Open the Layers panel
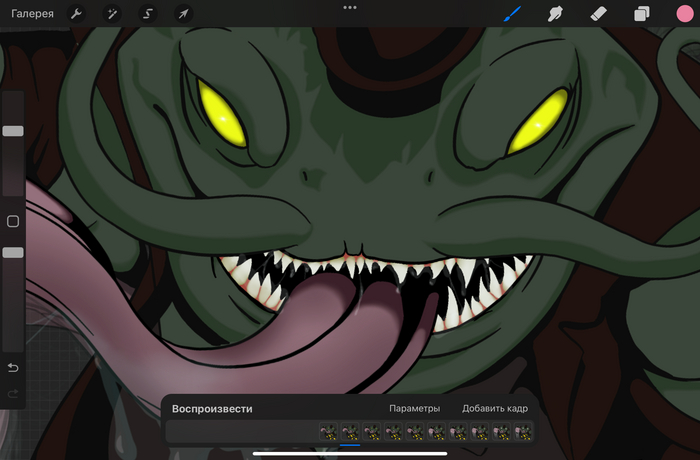The width and height of the screenshot is (700, 460). [642, 14]
